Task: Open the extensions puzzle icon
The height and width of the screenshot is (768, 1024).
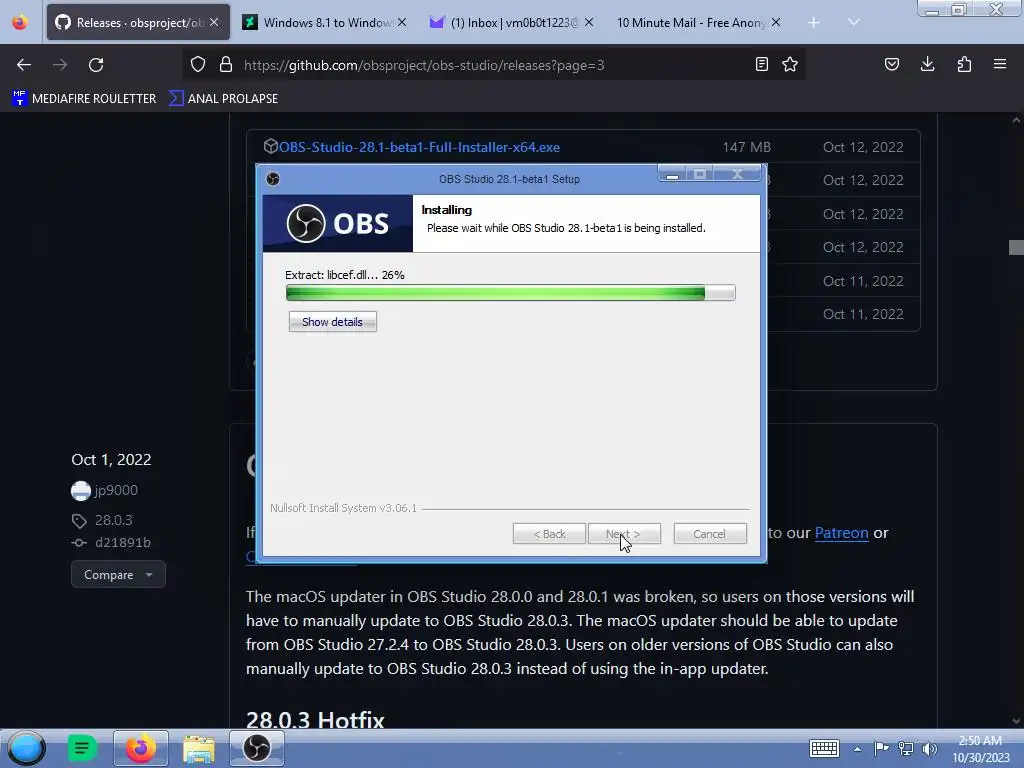Action: coord(964,65)
